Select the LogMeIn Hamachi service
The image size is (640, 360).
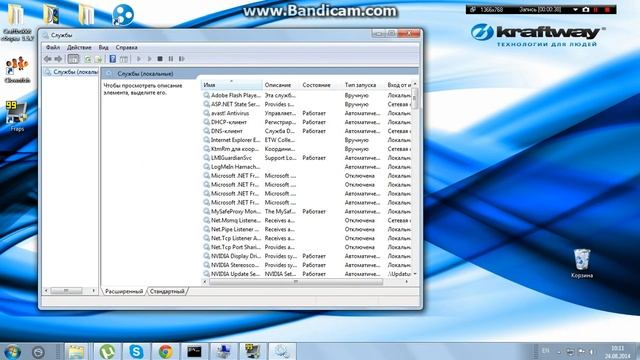tap(307, 167)
